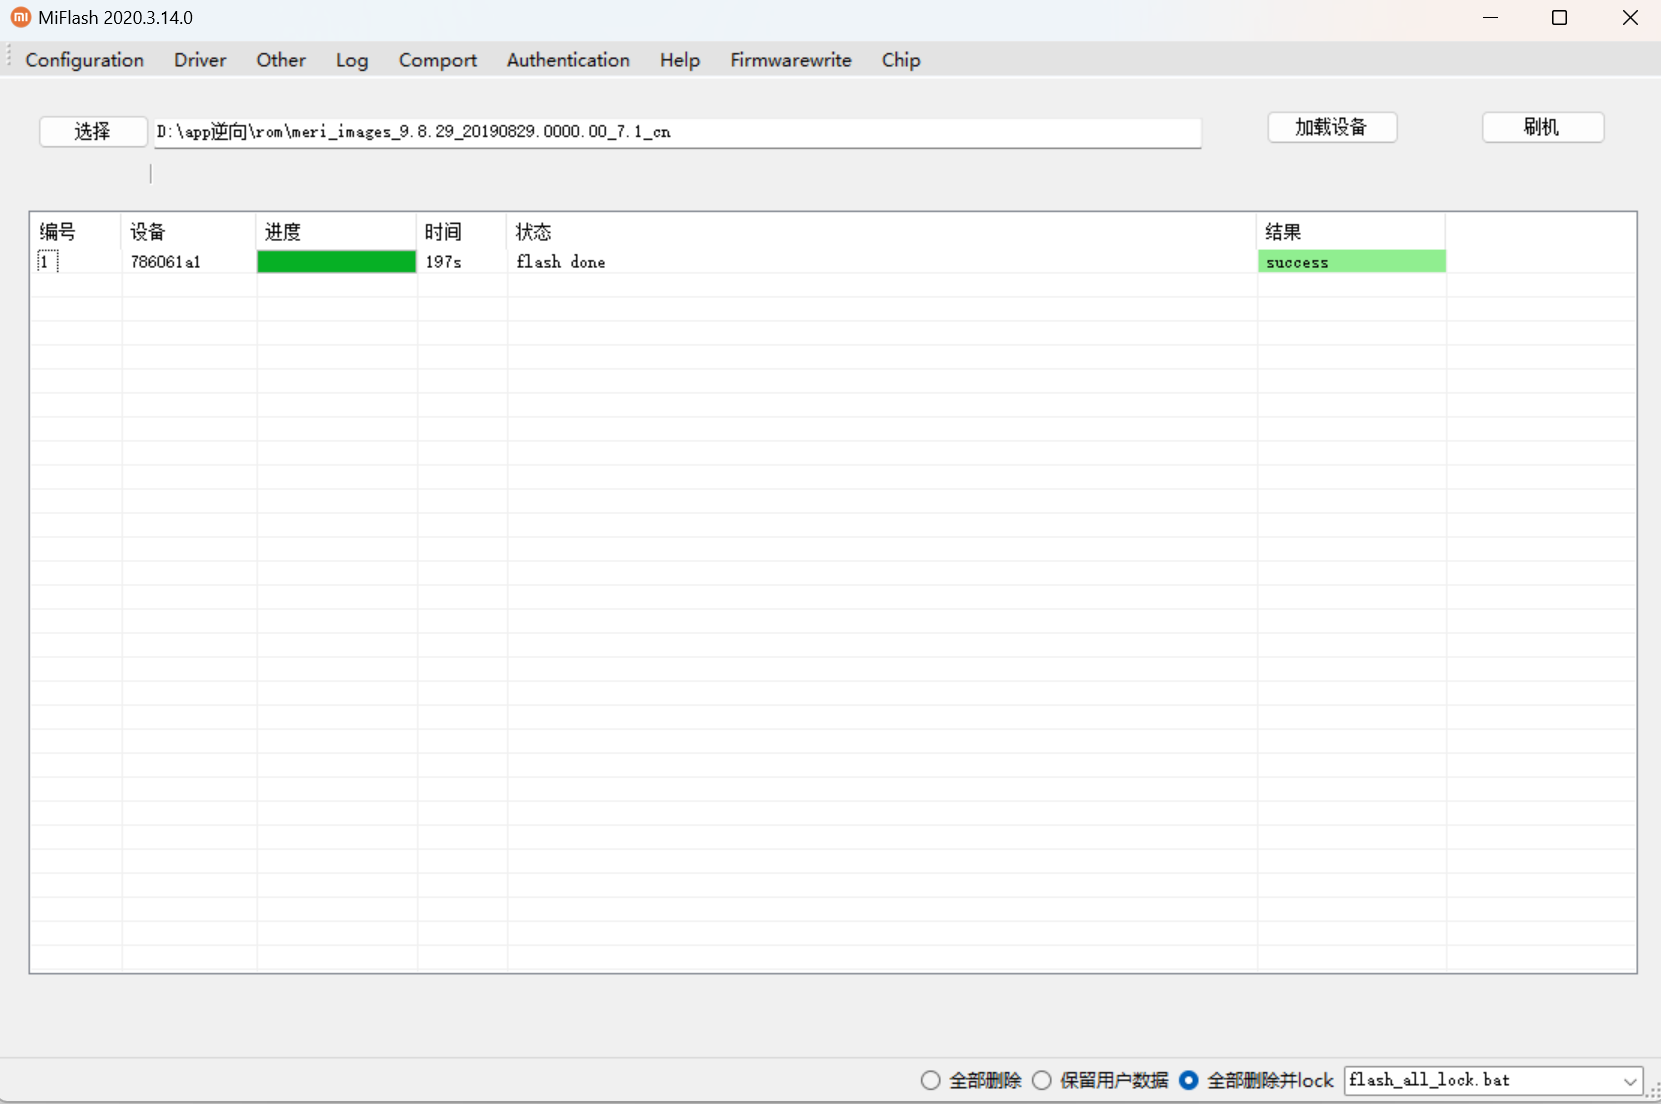This screenshot has height=1104, width=1661.
Task: Select device row number 1 cell
Action: coord(47,261)
